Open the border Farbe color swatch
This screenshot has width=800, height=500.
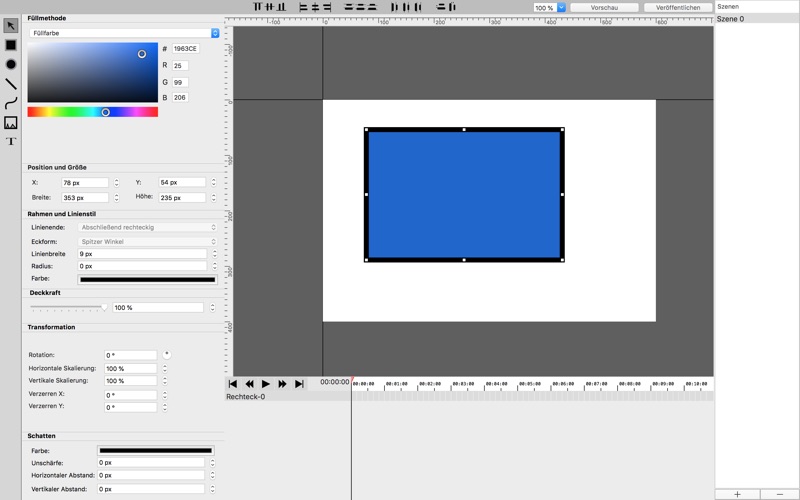pos(147,280)
